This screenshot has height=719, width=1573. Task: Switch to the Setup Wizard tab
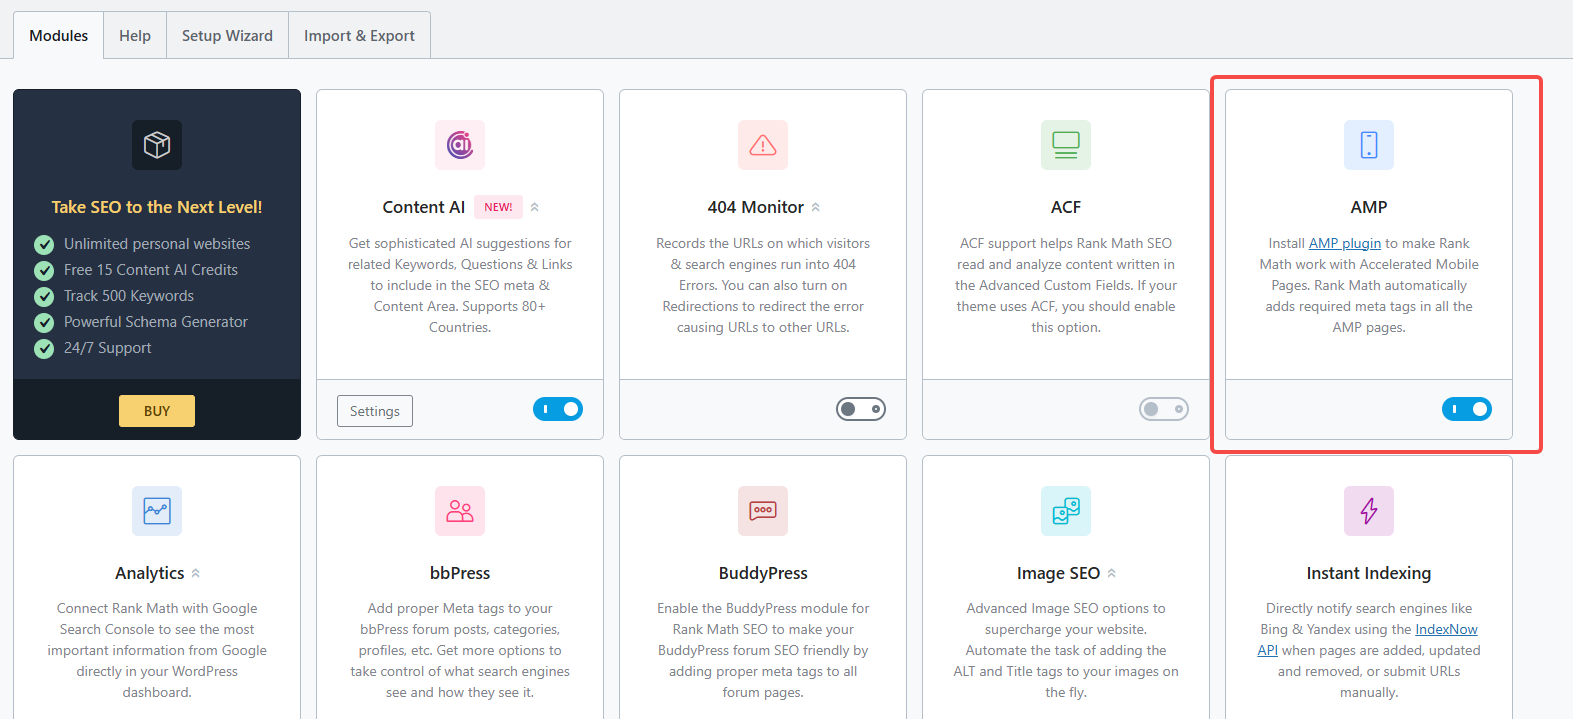[227, 36]
